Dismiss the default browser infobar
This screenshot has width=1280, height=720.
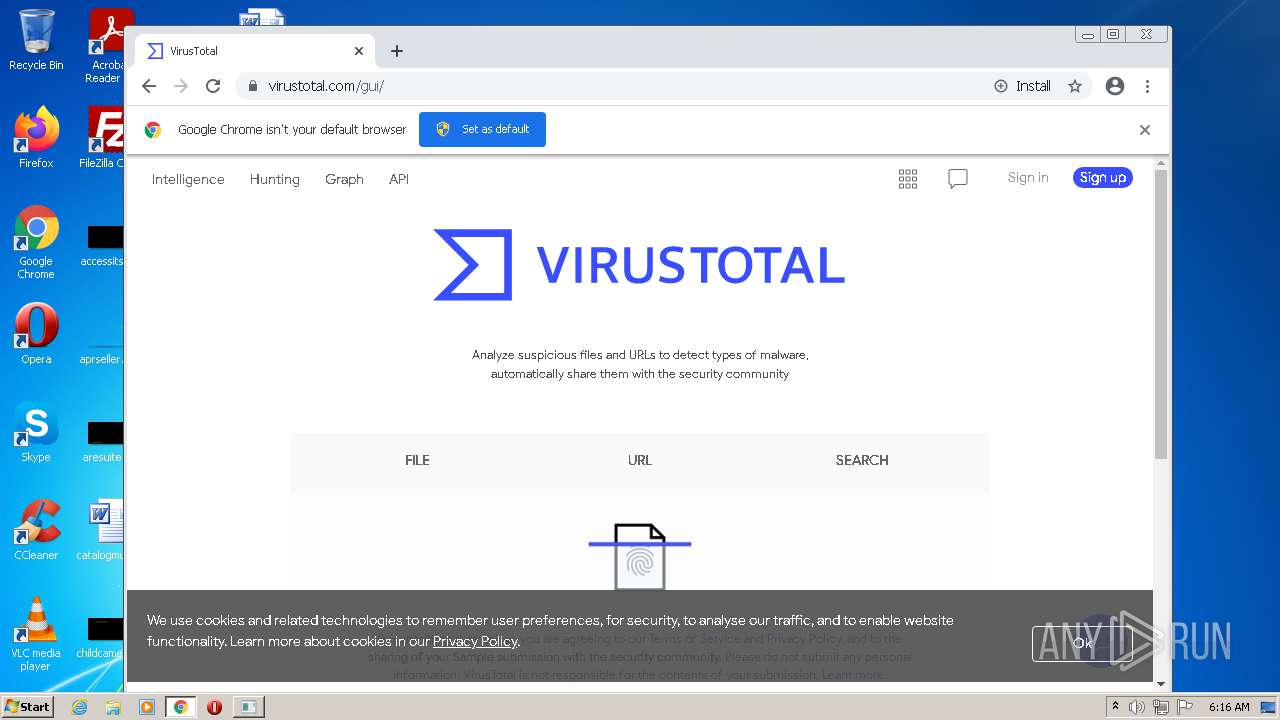pos(1145,130)
